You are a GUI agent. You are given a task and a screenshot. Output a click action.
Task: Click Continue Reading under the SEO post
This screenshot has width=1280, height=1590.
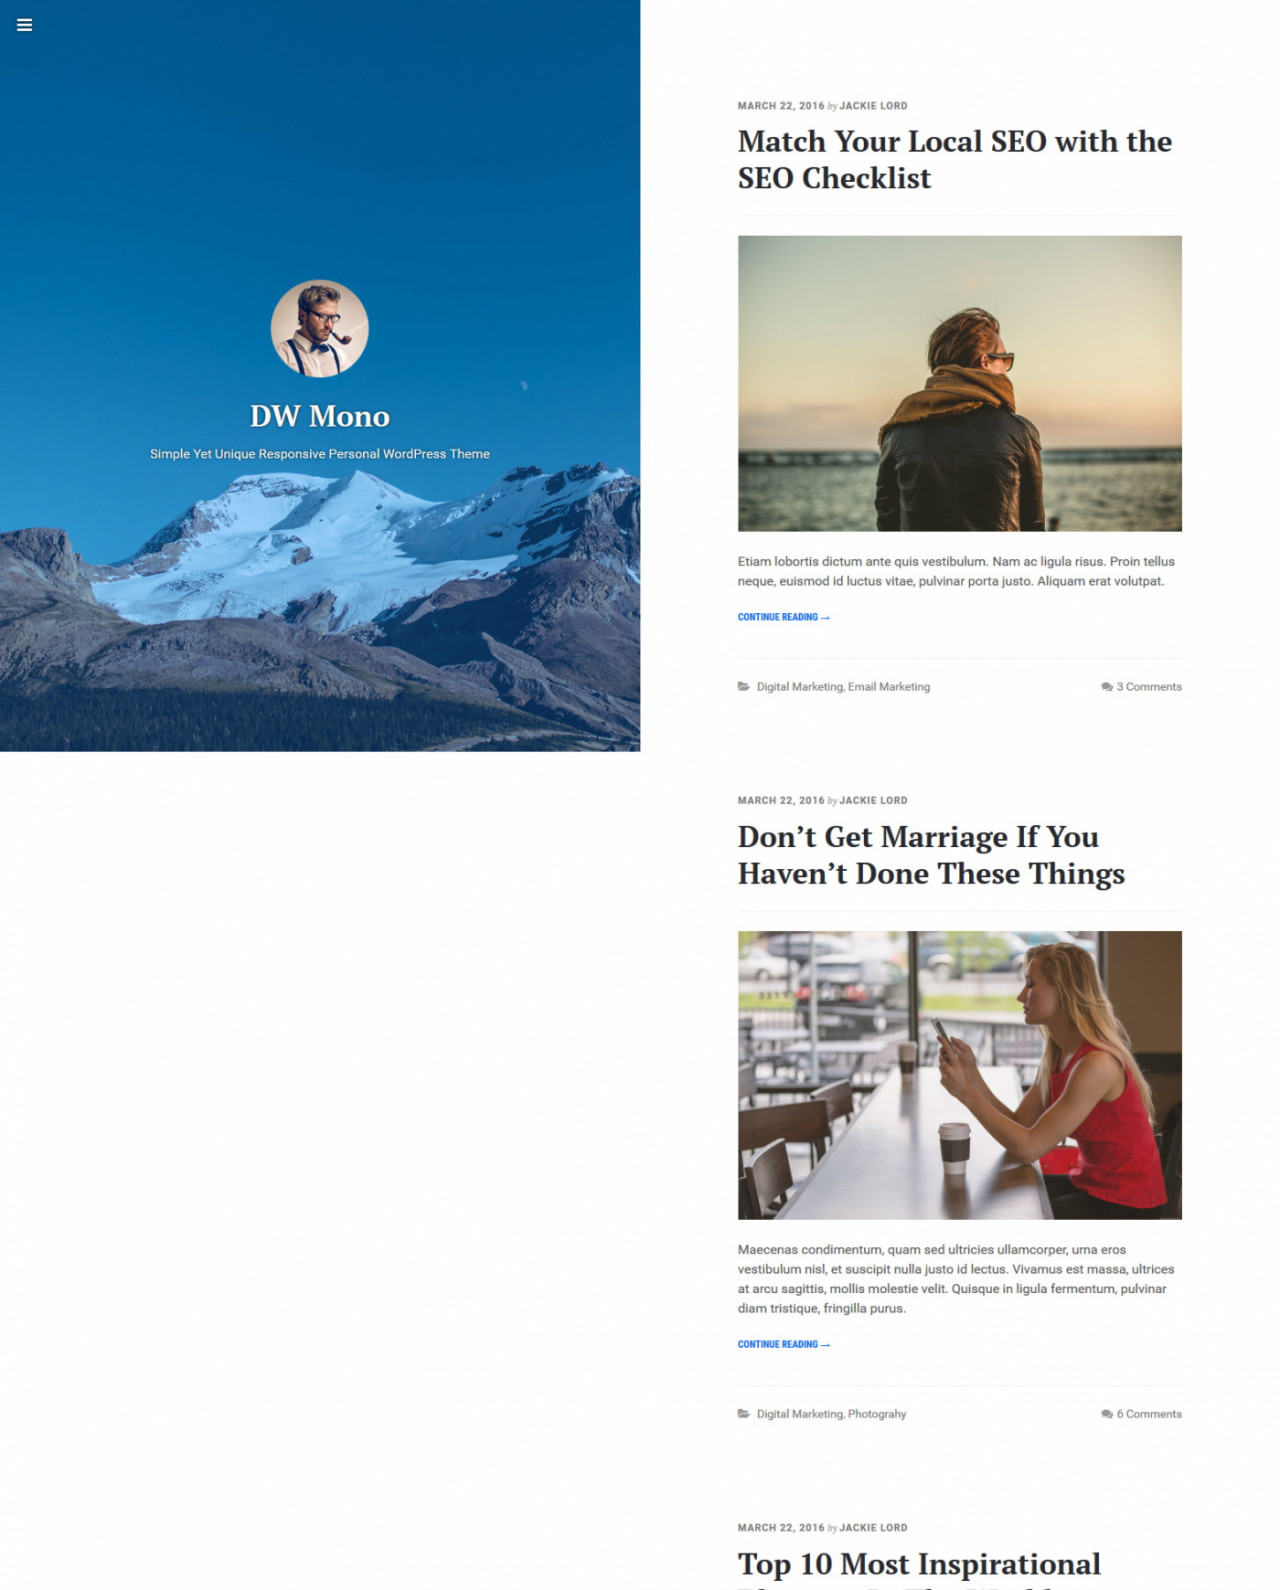pyautogui.click(x=784, y=617)
